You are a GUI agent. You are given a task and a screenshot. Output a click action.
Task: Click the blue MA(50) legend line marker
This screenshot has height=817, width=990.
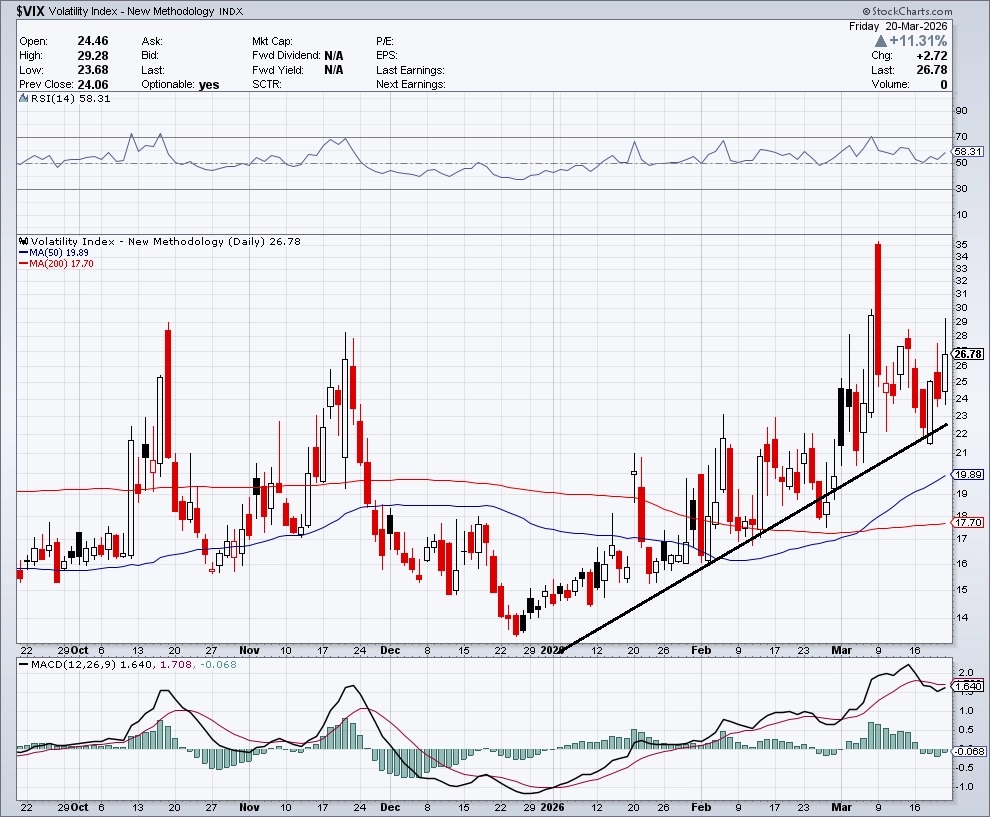click(23, 253)
